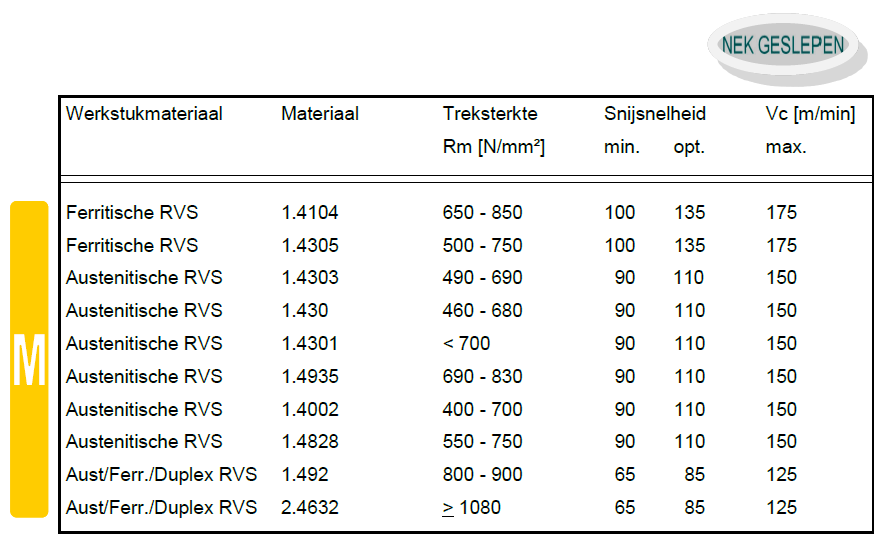Select the Treksterkte column header
The height and width of the screenshot is (545, 890).
click(490, 114)
